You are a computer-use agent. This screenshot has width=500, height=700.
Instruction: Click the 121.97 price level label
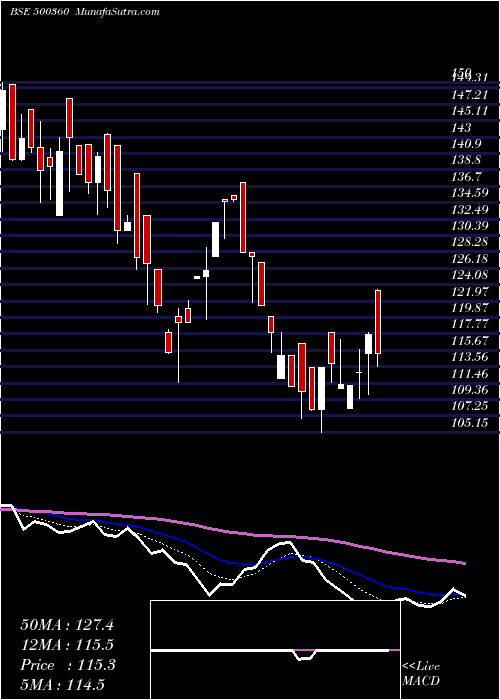[x=469, y=292]
